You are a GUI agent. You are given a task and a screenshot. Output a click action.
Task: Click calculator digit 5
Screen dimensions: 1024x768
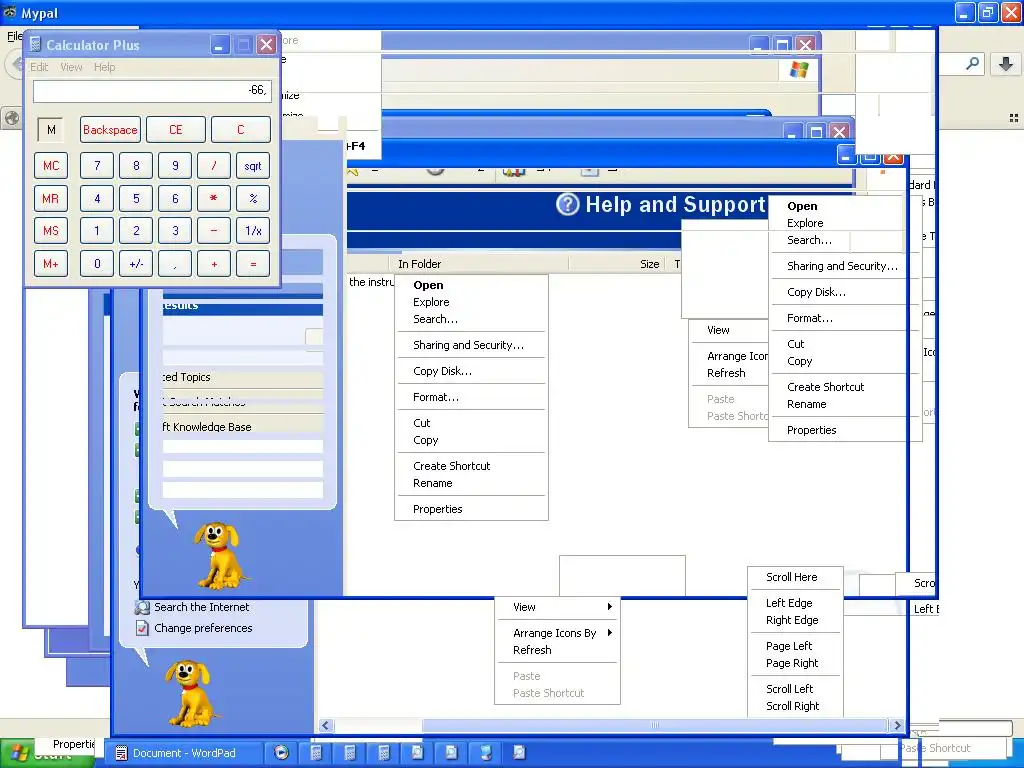[136, 199]
